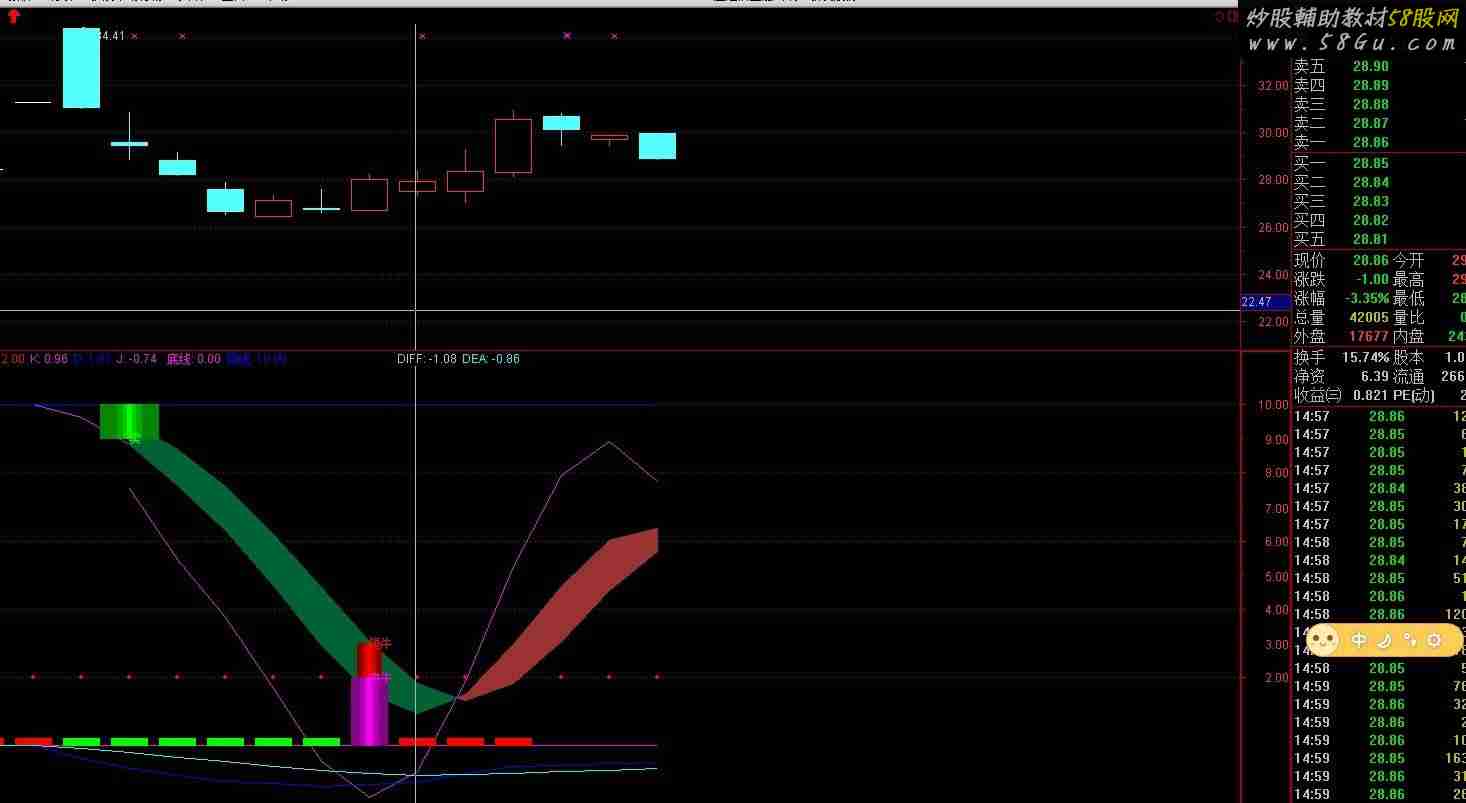This screenshot has height=803, width=1466.
Task: Click the 卖二 ask row at 28.87
Action: [1378, 124]
